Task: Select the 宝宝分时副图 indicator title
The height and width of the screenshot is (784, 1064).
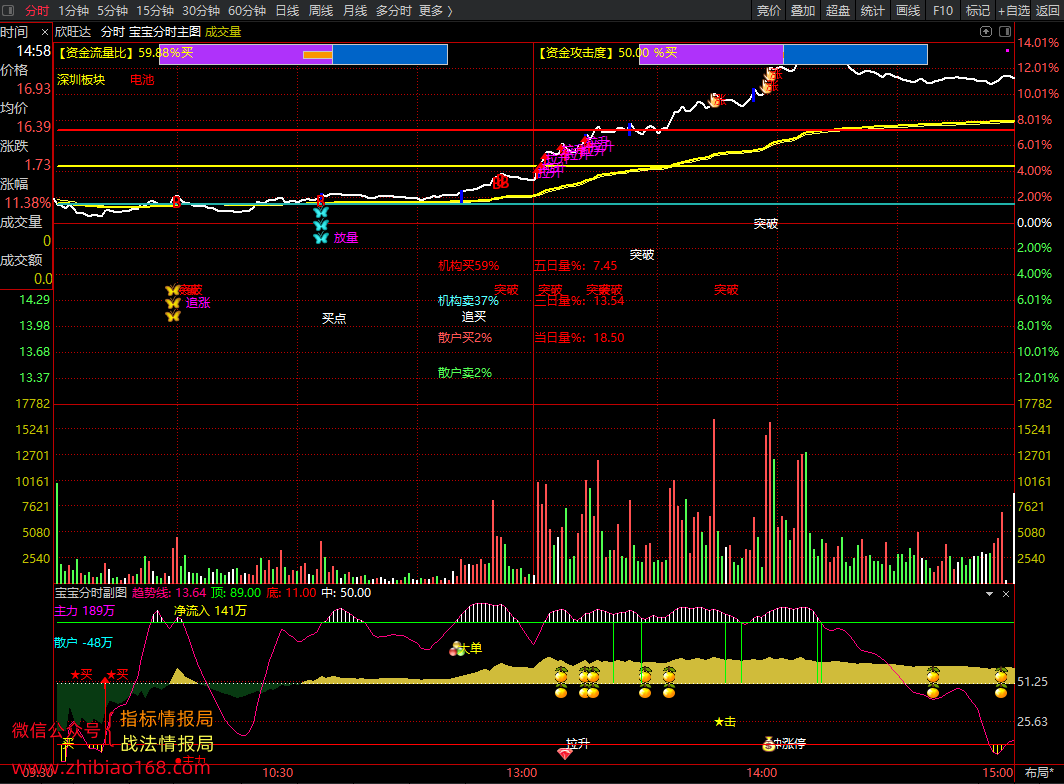Action: click(91, 593)
